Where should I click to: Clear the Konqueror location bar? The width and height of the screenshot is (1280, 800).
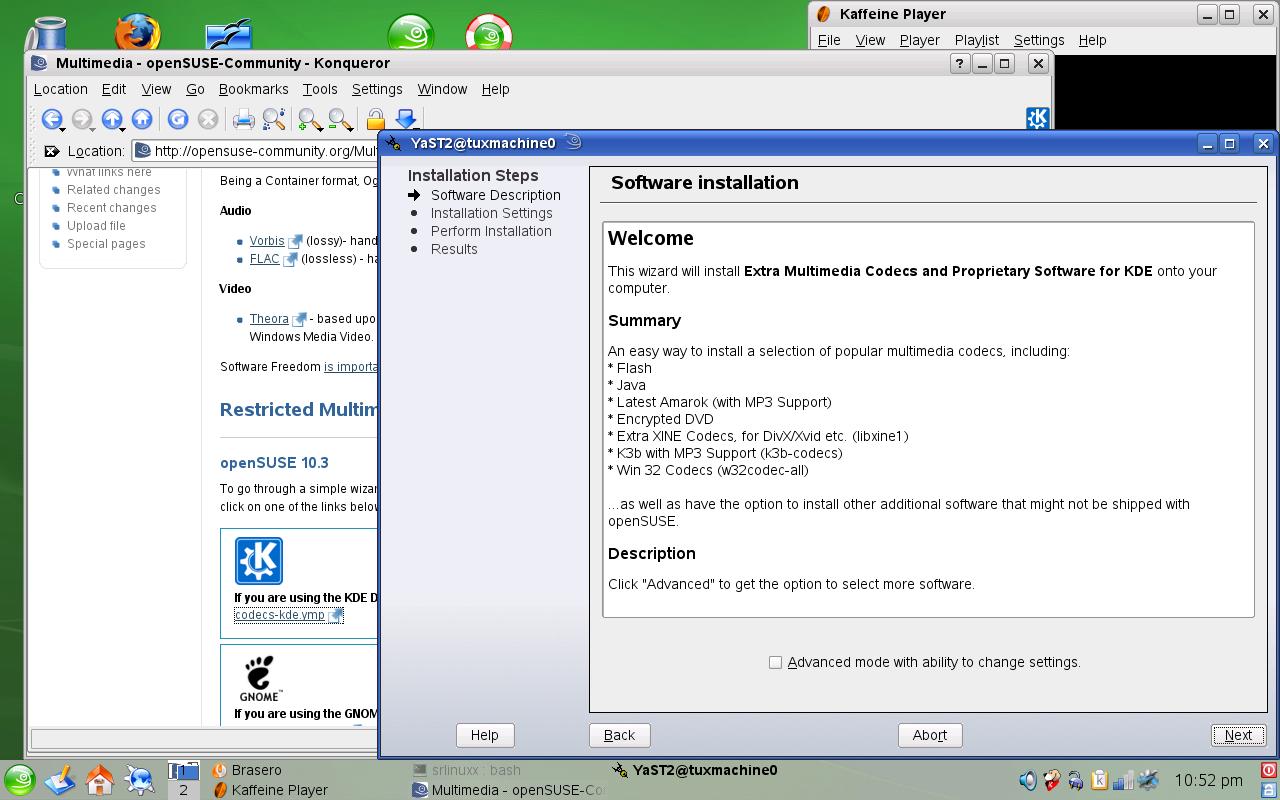coord(52,151)
